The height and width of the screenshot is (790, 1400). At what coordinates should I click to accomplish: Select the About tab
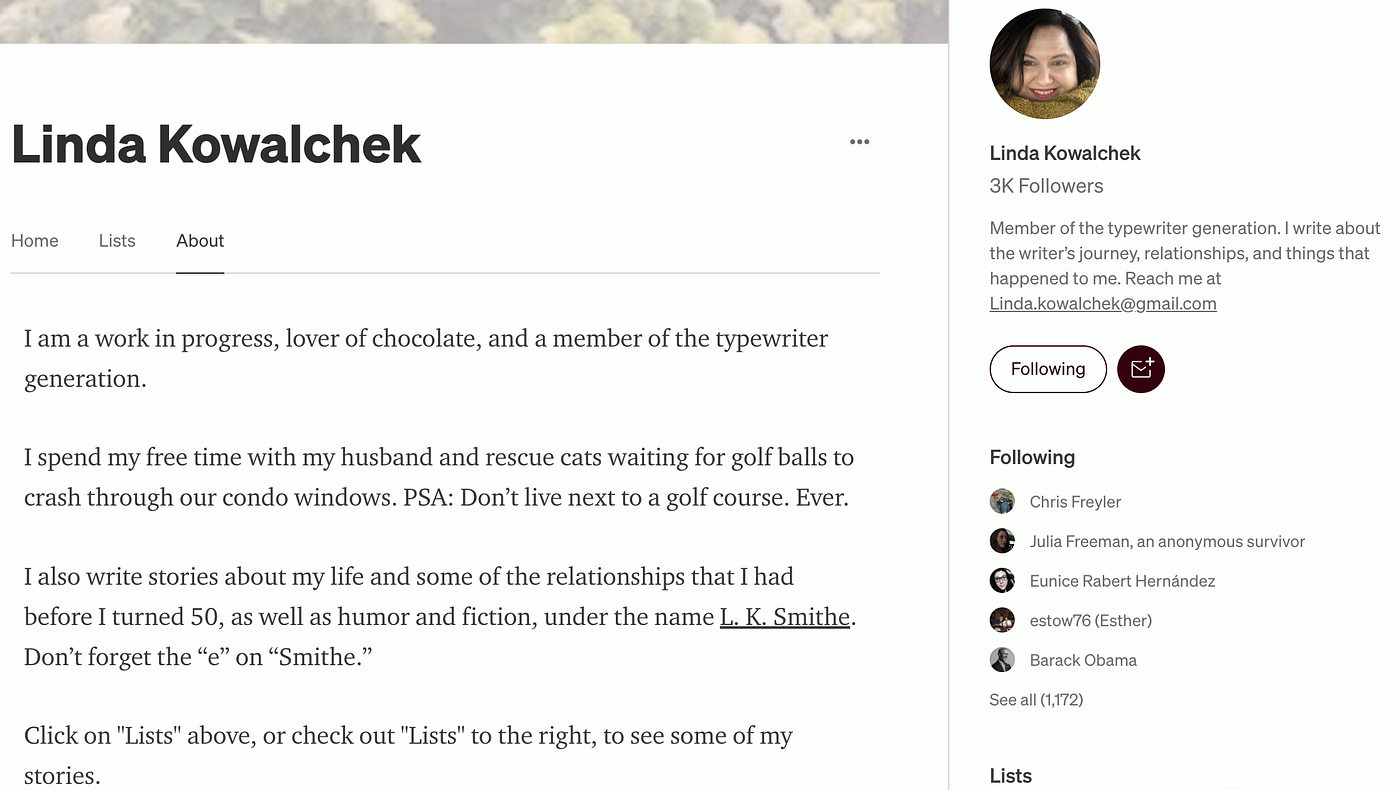click(x=200, y=241)
